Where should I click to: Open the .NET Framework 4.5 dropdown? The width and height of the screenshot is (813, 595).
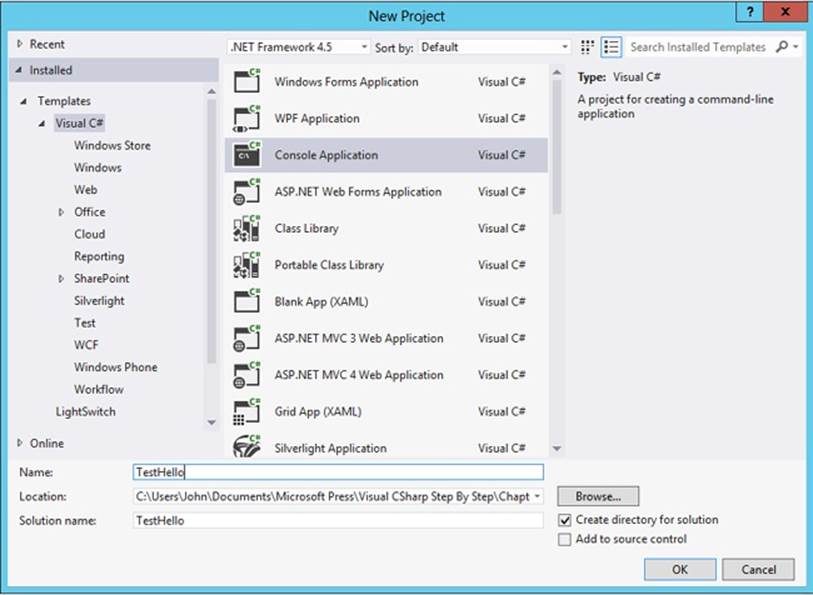(x=299, y=47)
